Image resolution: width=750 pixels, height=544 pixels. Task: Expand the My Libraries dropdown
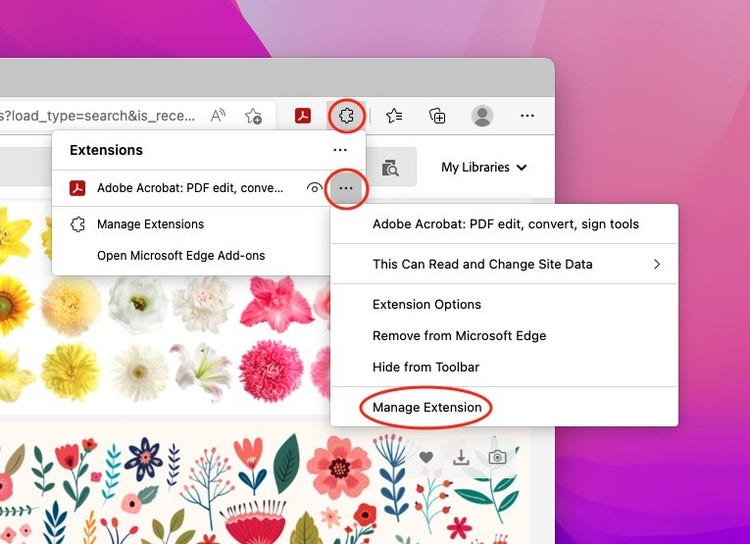click(x=484, y=167)
